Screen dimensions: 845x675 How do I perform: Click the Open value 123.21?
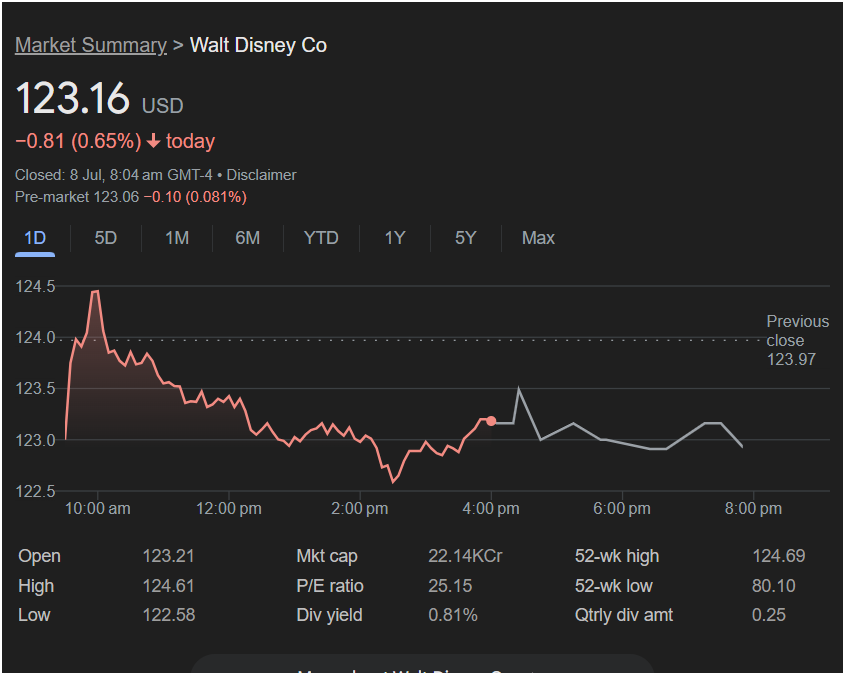click(168, 556)
